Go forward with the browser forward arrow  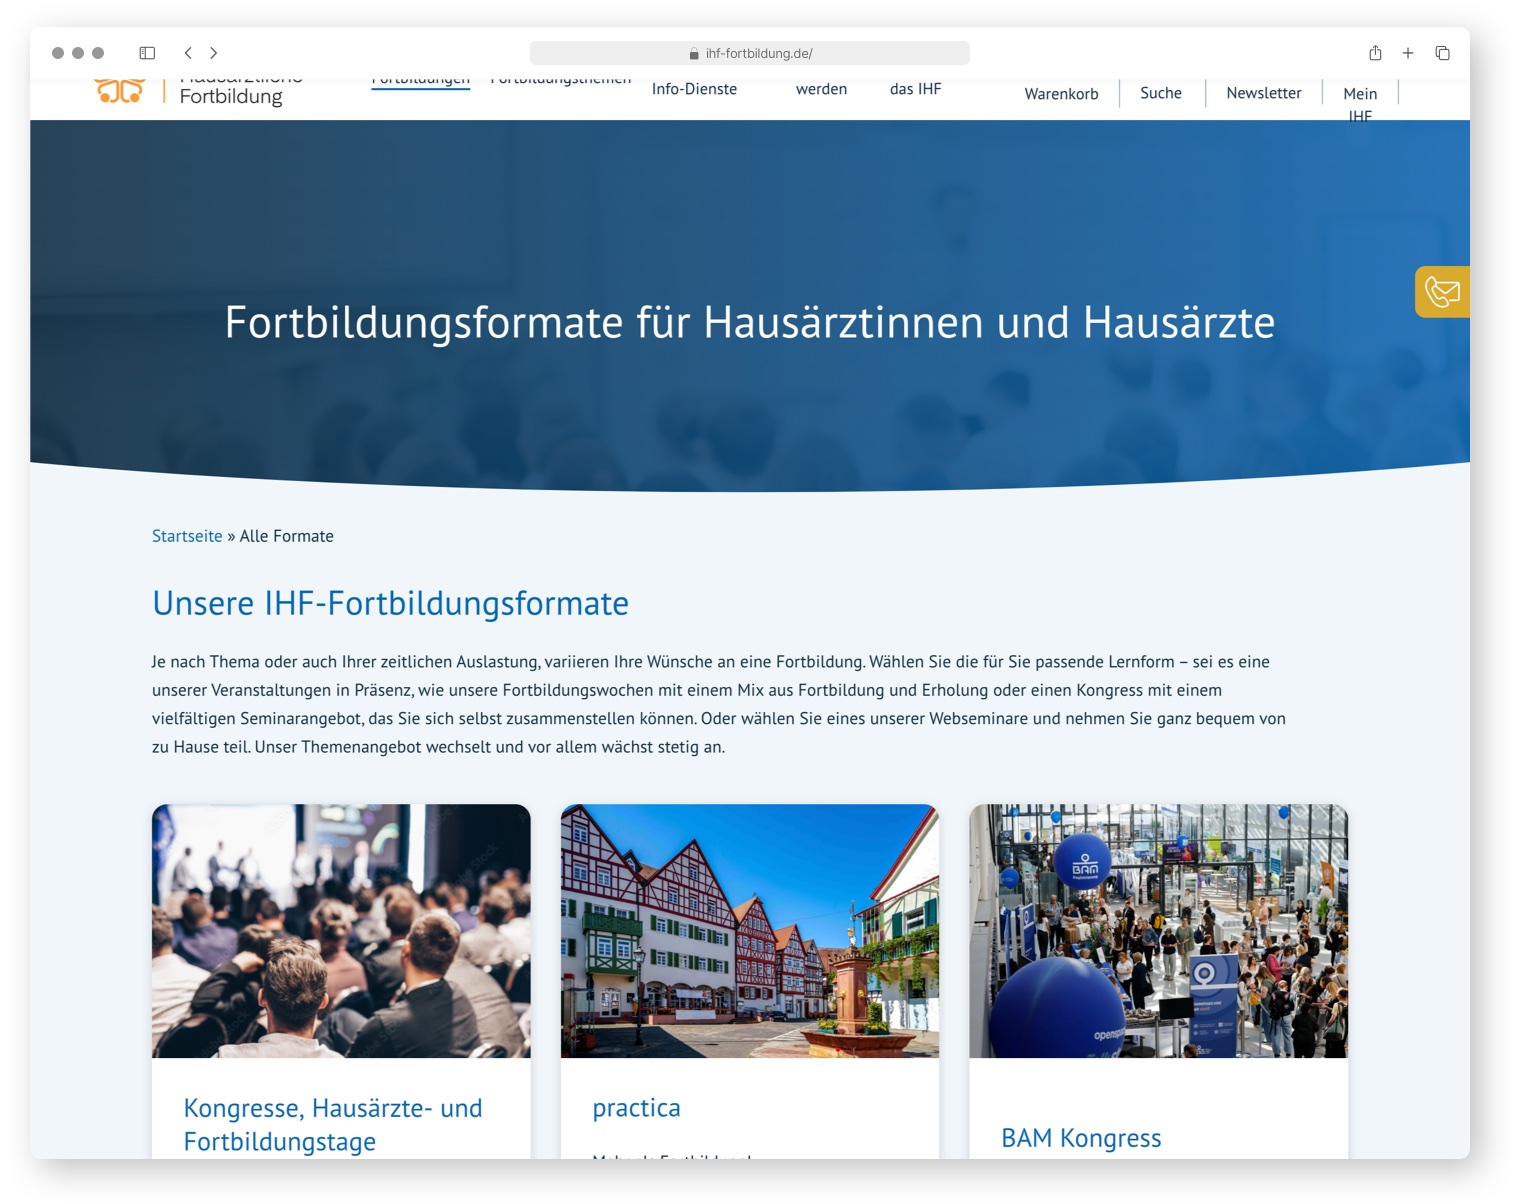pyautogui.click(x=213, y=53)
